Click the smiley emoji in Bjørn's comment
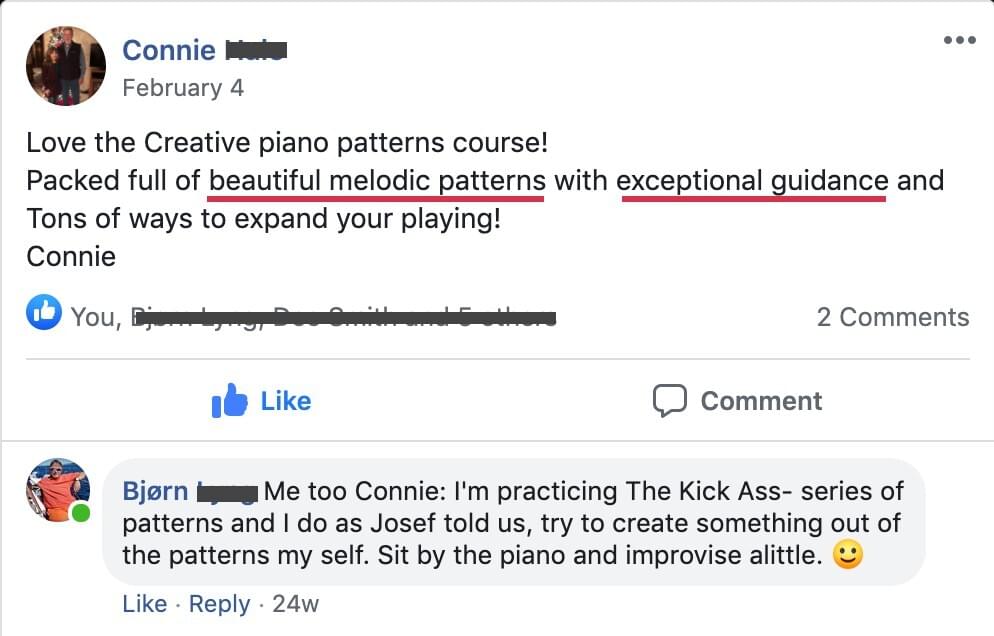Image resolution: width=994 pixels, height=636 pixels. [x=847, y=555]
